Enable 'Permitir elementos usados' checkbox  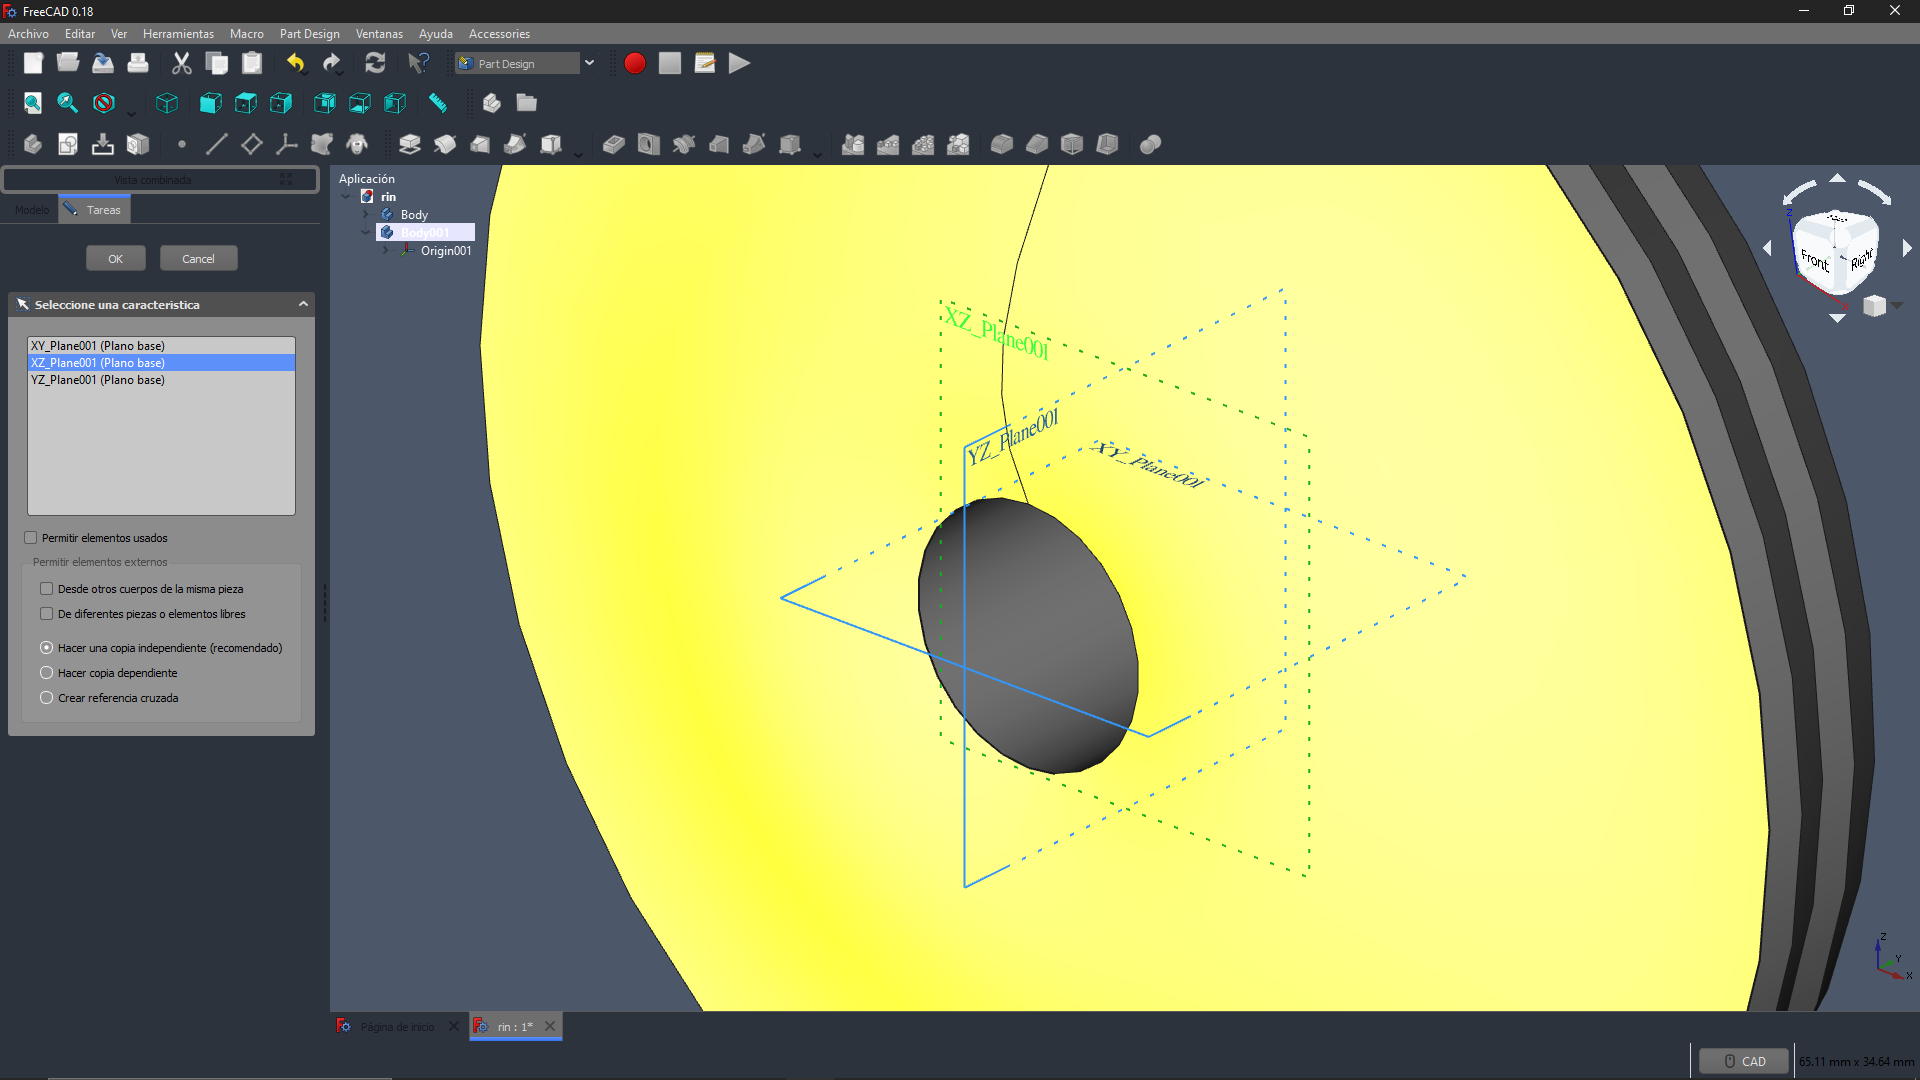coord(31,538)
